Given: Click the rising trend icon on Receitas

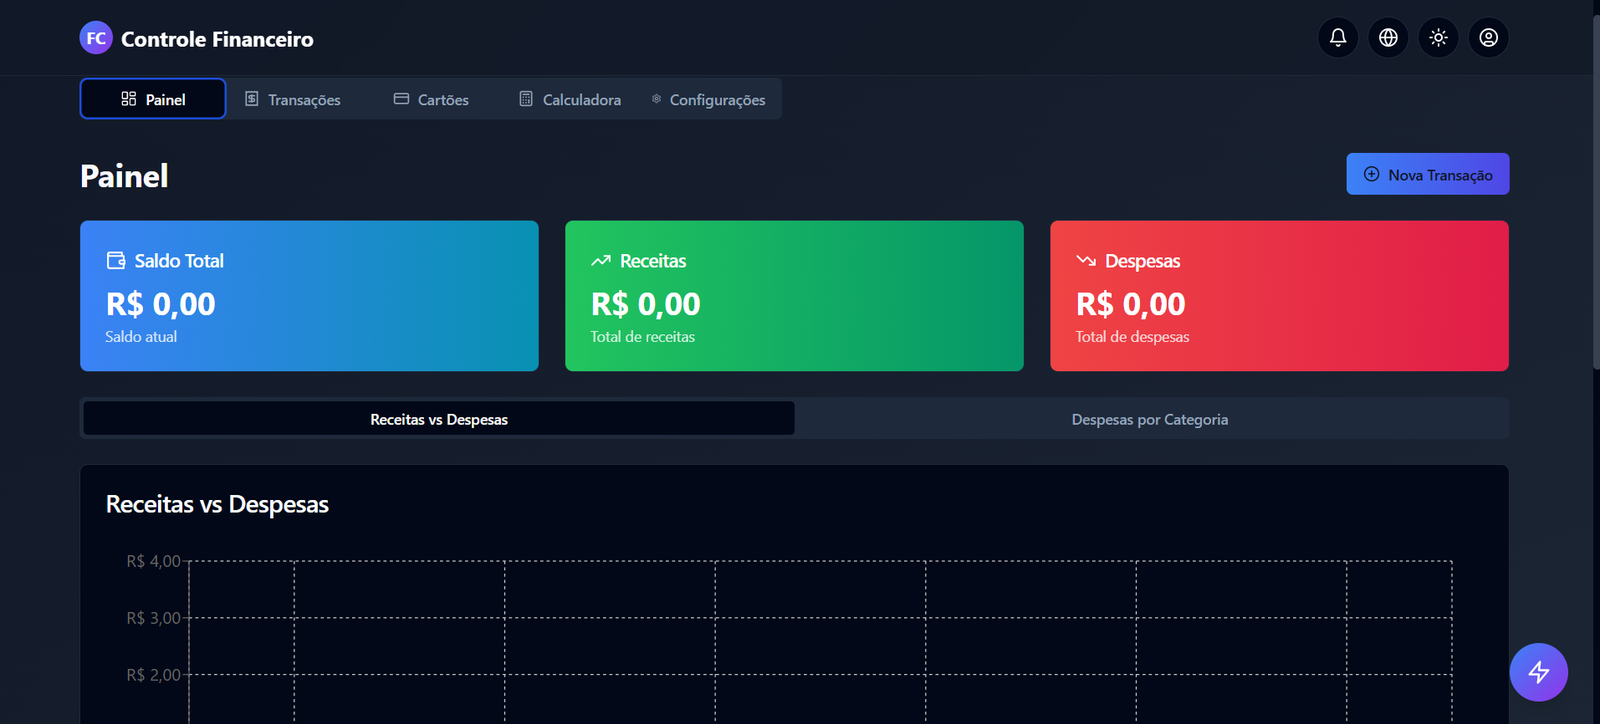Looking at the screenshot, I should pos(601,261).
